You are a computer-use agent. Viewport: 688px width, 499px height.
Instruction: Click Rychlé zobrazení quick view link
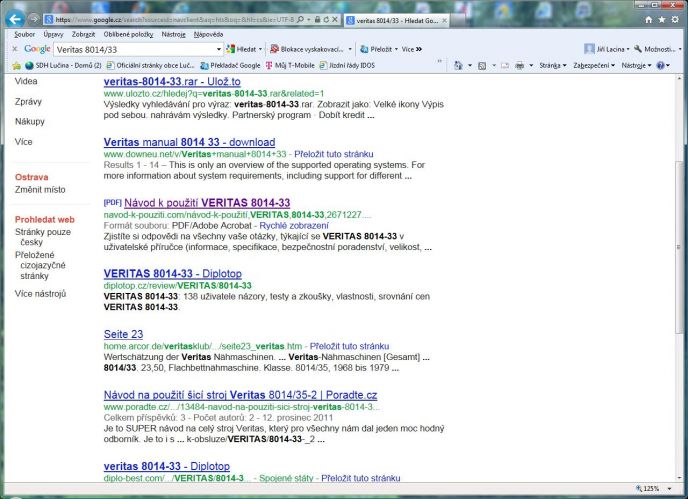pyautogui.click(x=294, y=226)
